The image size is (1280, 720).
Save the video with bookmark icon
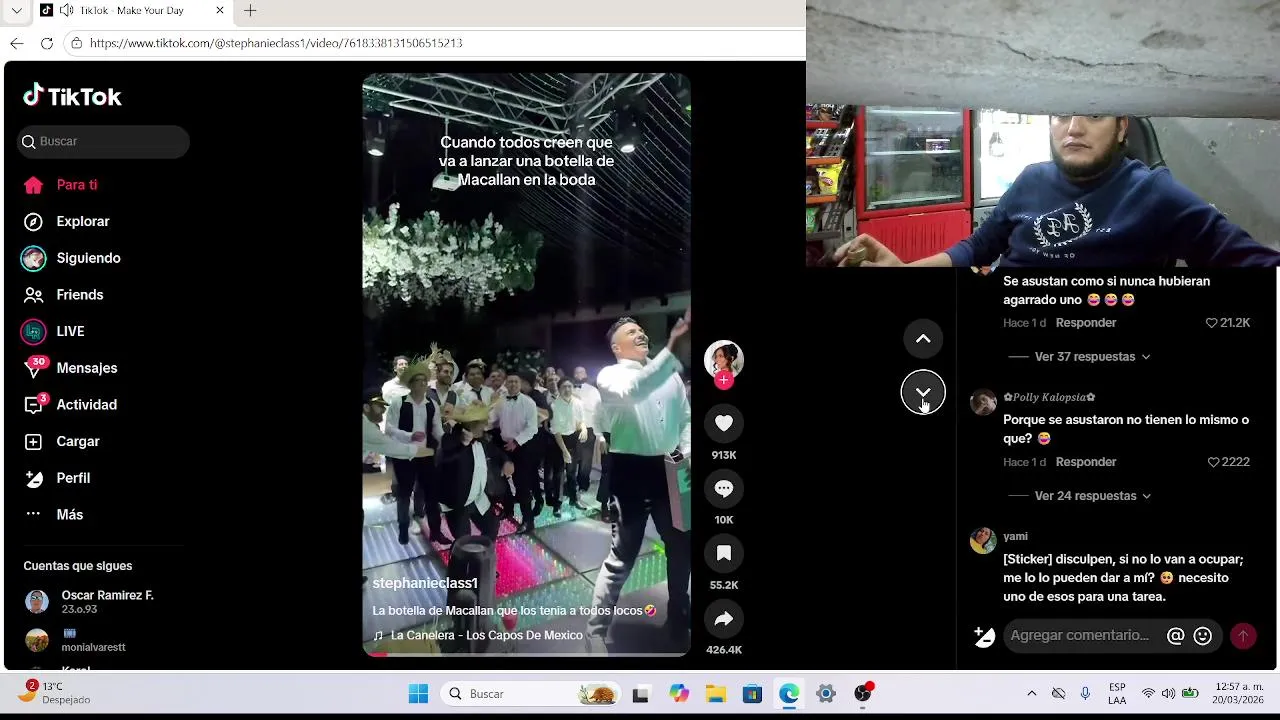pyautogui.click(x=724, y=553)
